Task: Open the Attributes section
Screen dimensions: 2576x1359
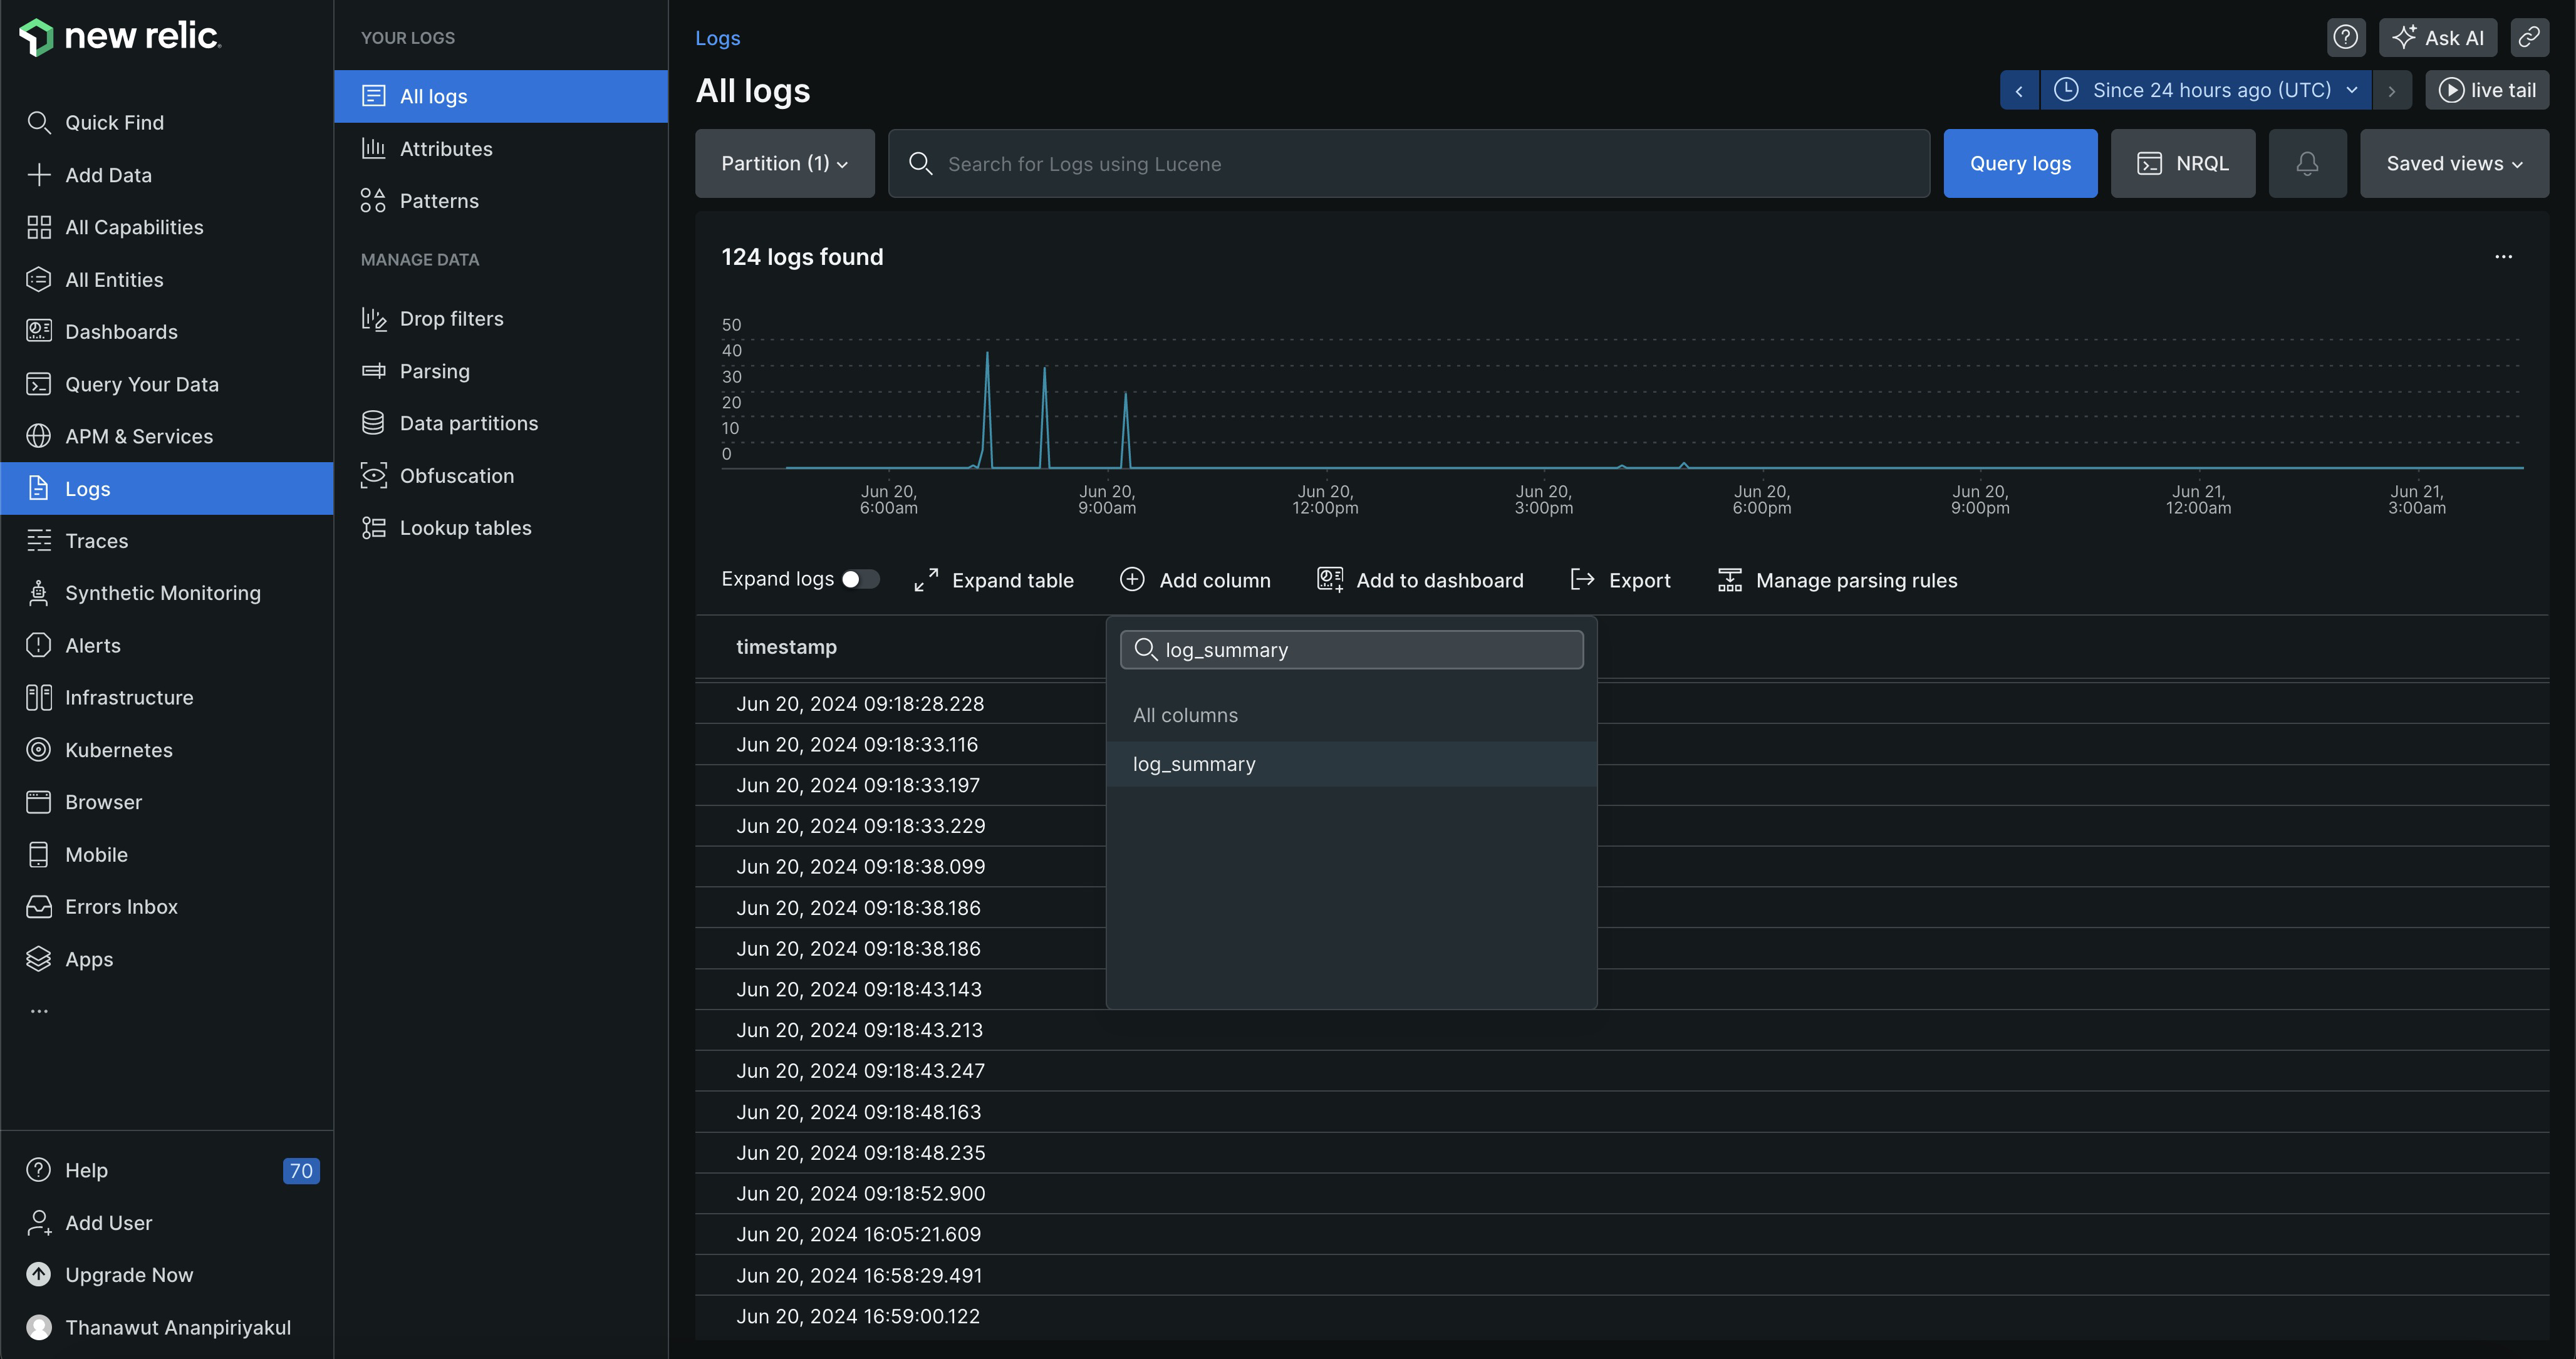Action: (x=446, y=148)
